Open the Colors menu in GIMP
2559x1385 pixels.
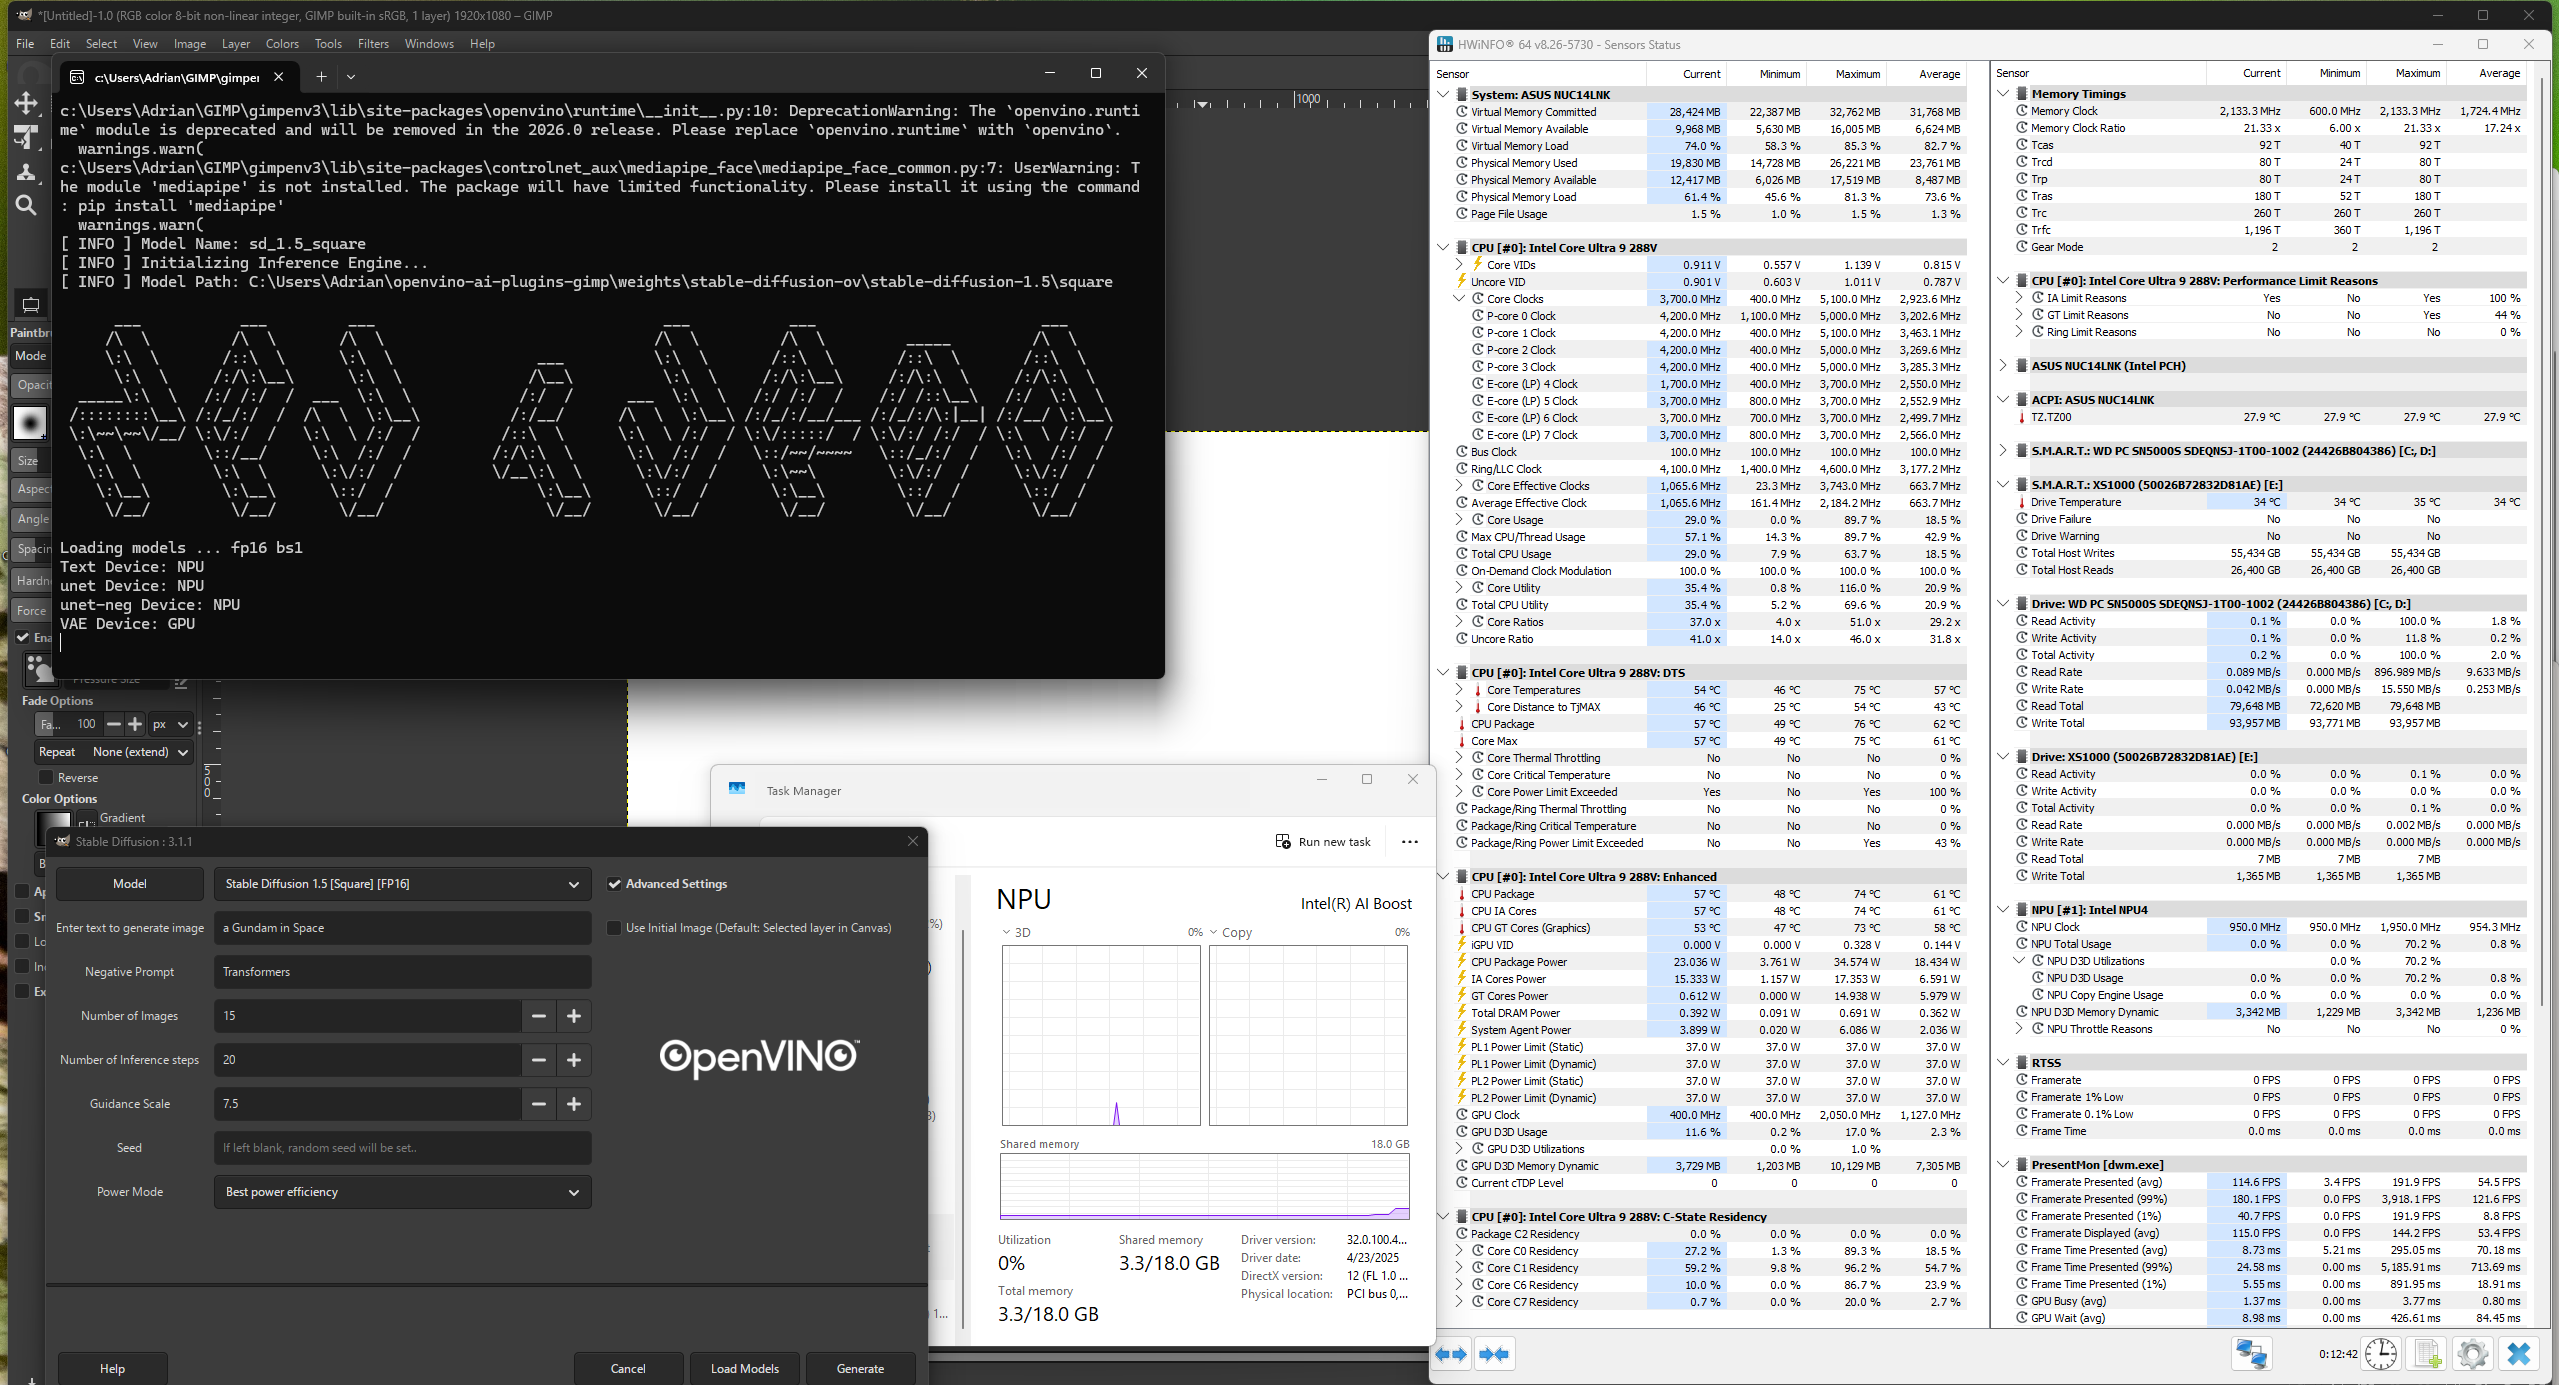point(282,44)
